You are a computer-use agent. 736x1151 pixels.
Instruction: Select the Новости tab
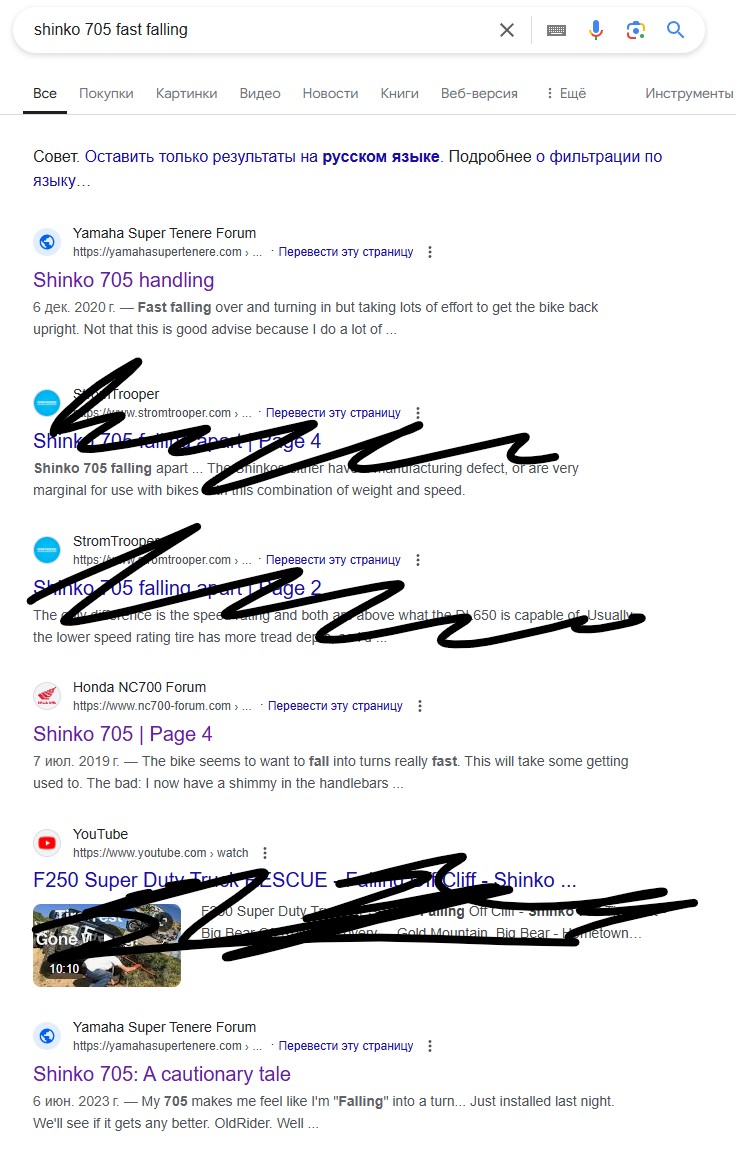pos(330,93)
